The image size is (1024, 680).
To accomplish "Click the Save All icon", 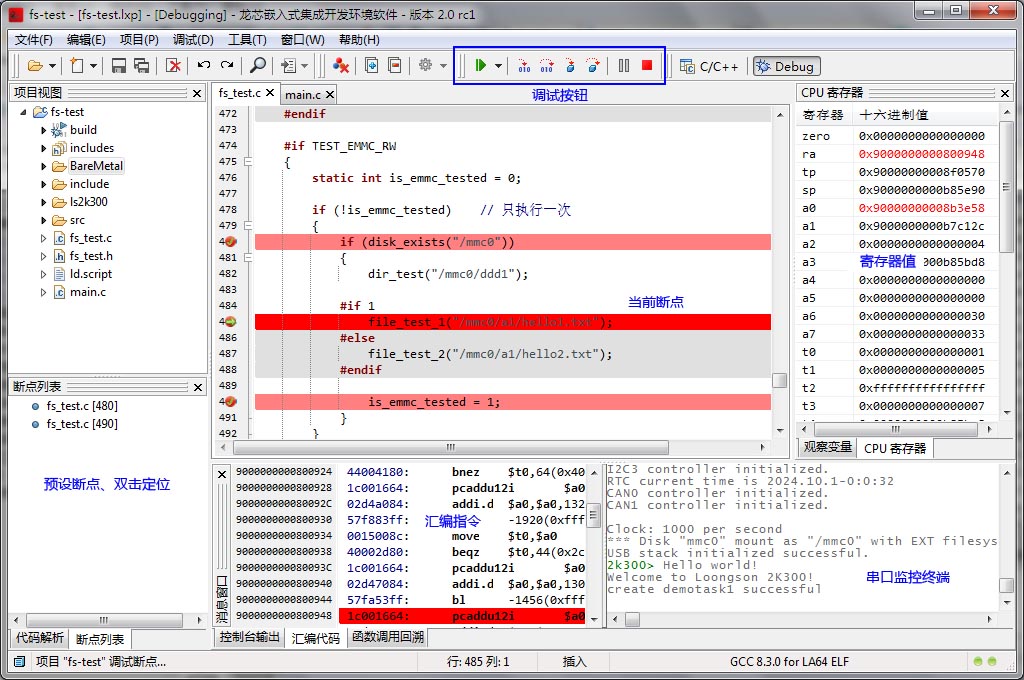I will 141,66.
